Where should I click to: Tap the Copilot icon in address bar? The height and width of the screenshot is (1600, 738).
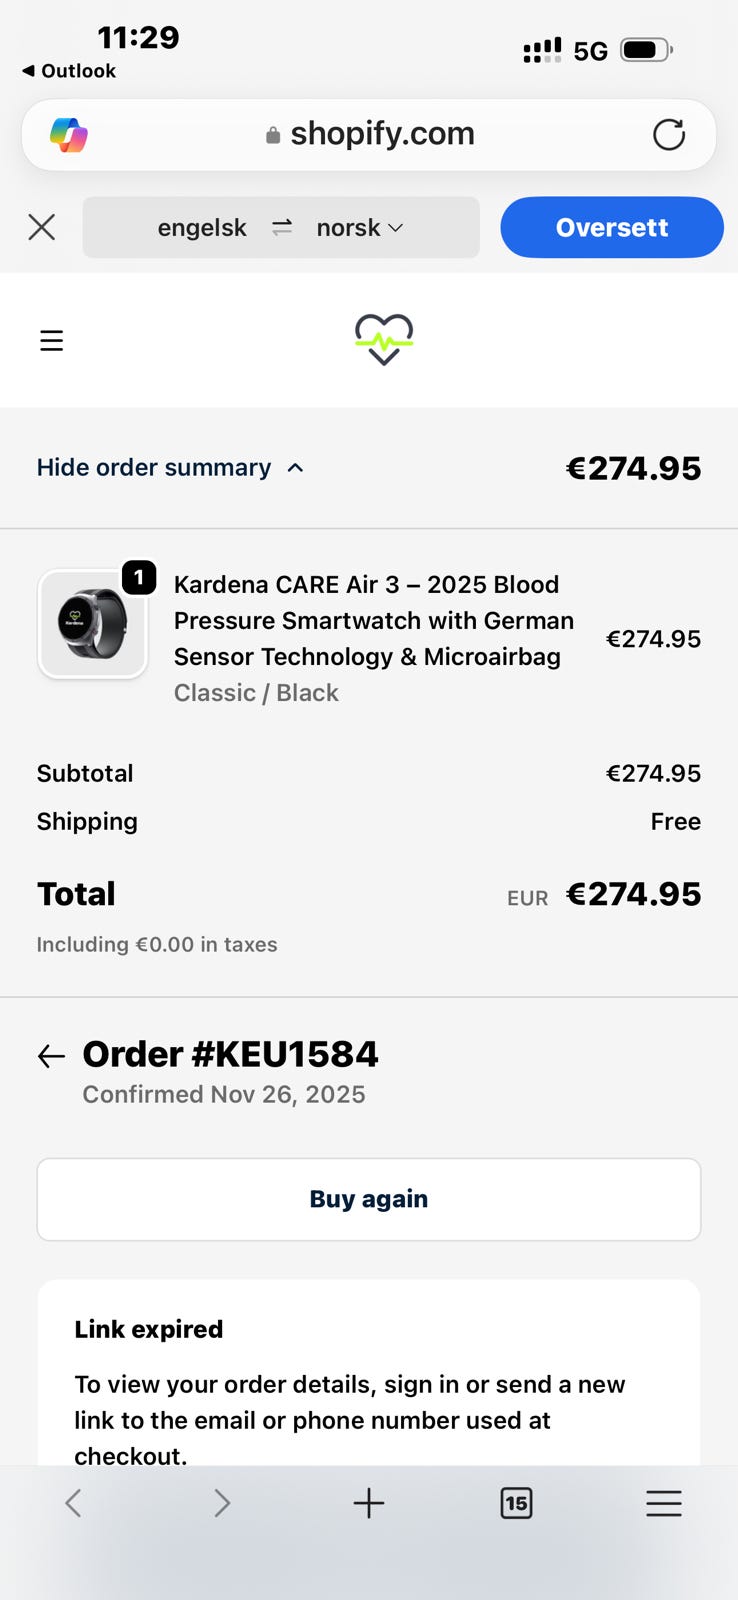69,134
